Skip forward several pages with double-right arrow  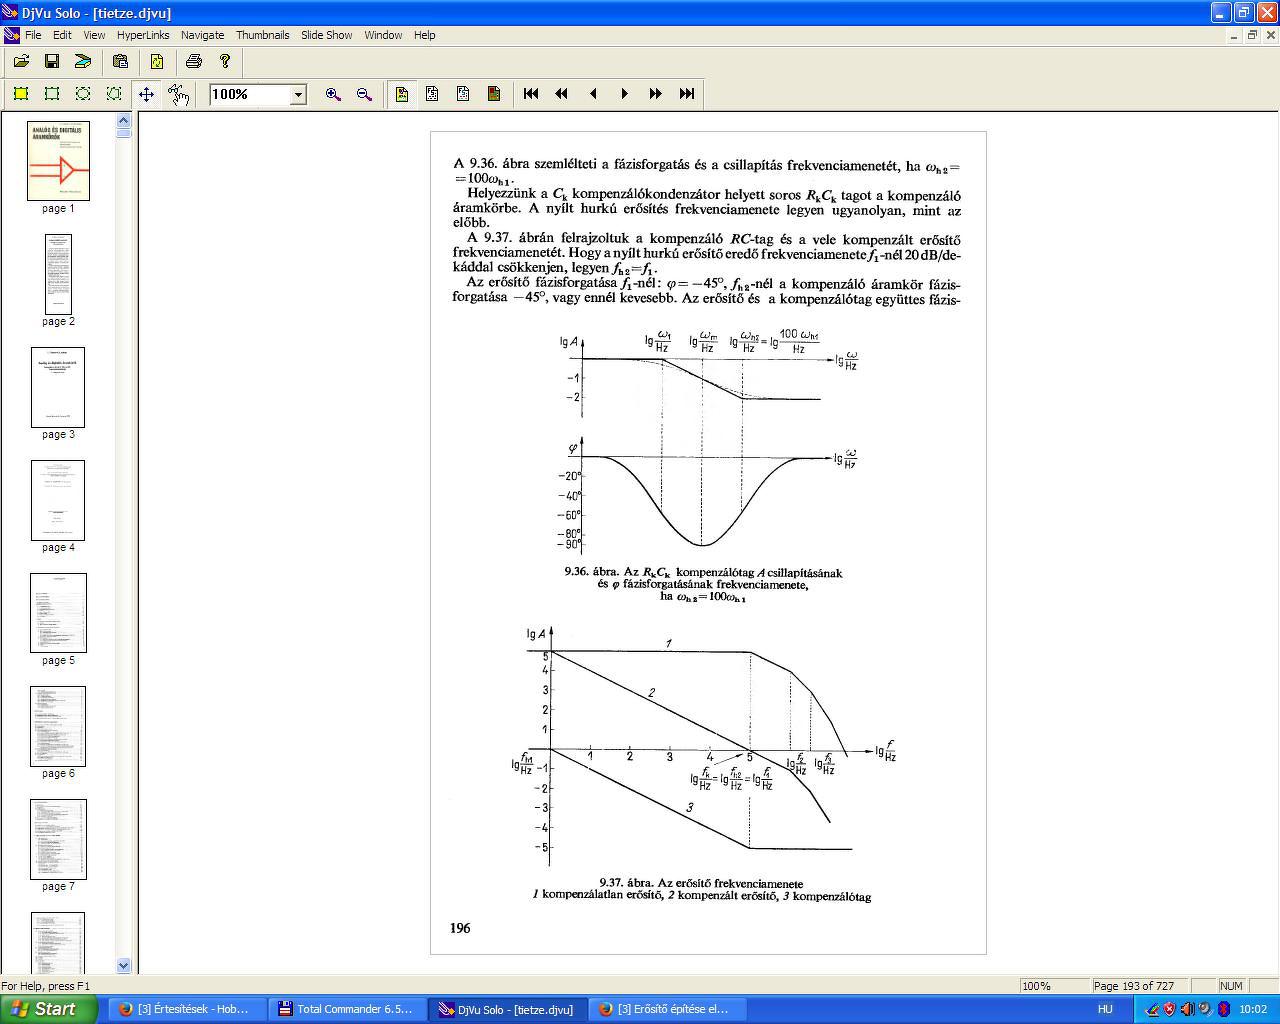[x=655, y=94]
